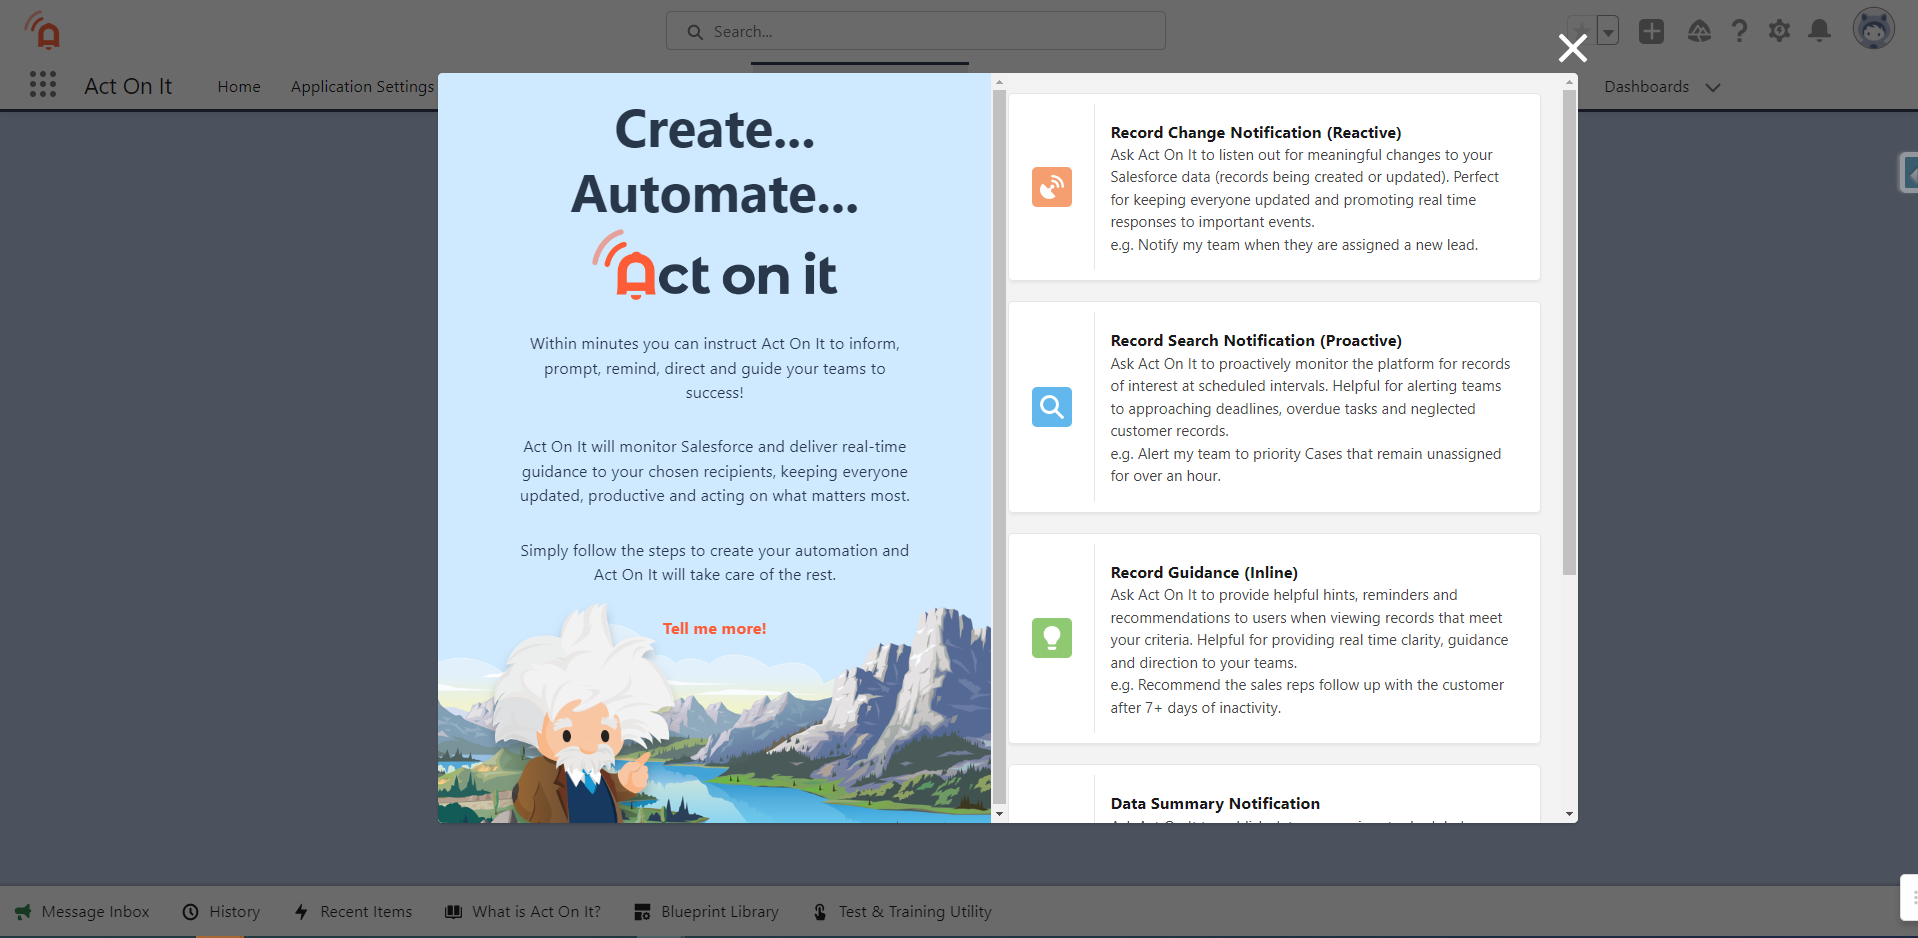Open Salesforce Help question mark
This screenshot has height=938, width=1918.
[1739, 31]
